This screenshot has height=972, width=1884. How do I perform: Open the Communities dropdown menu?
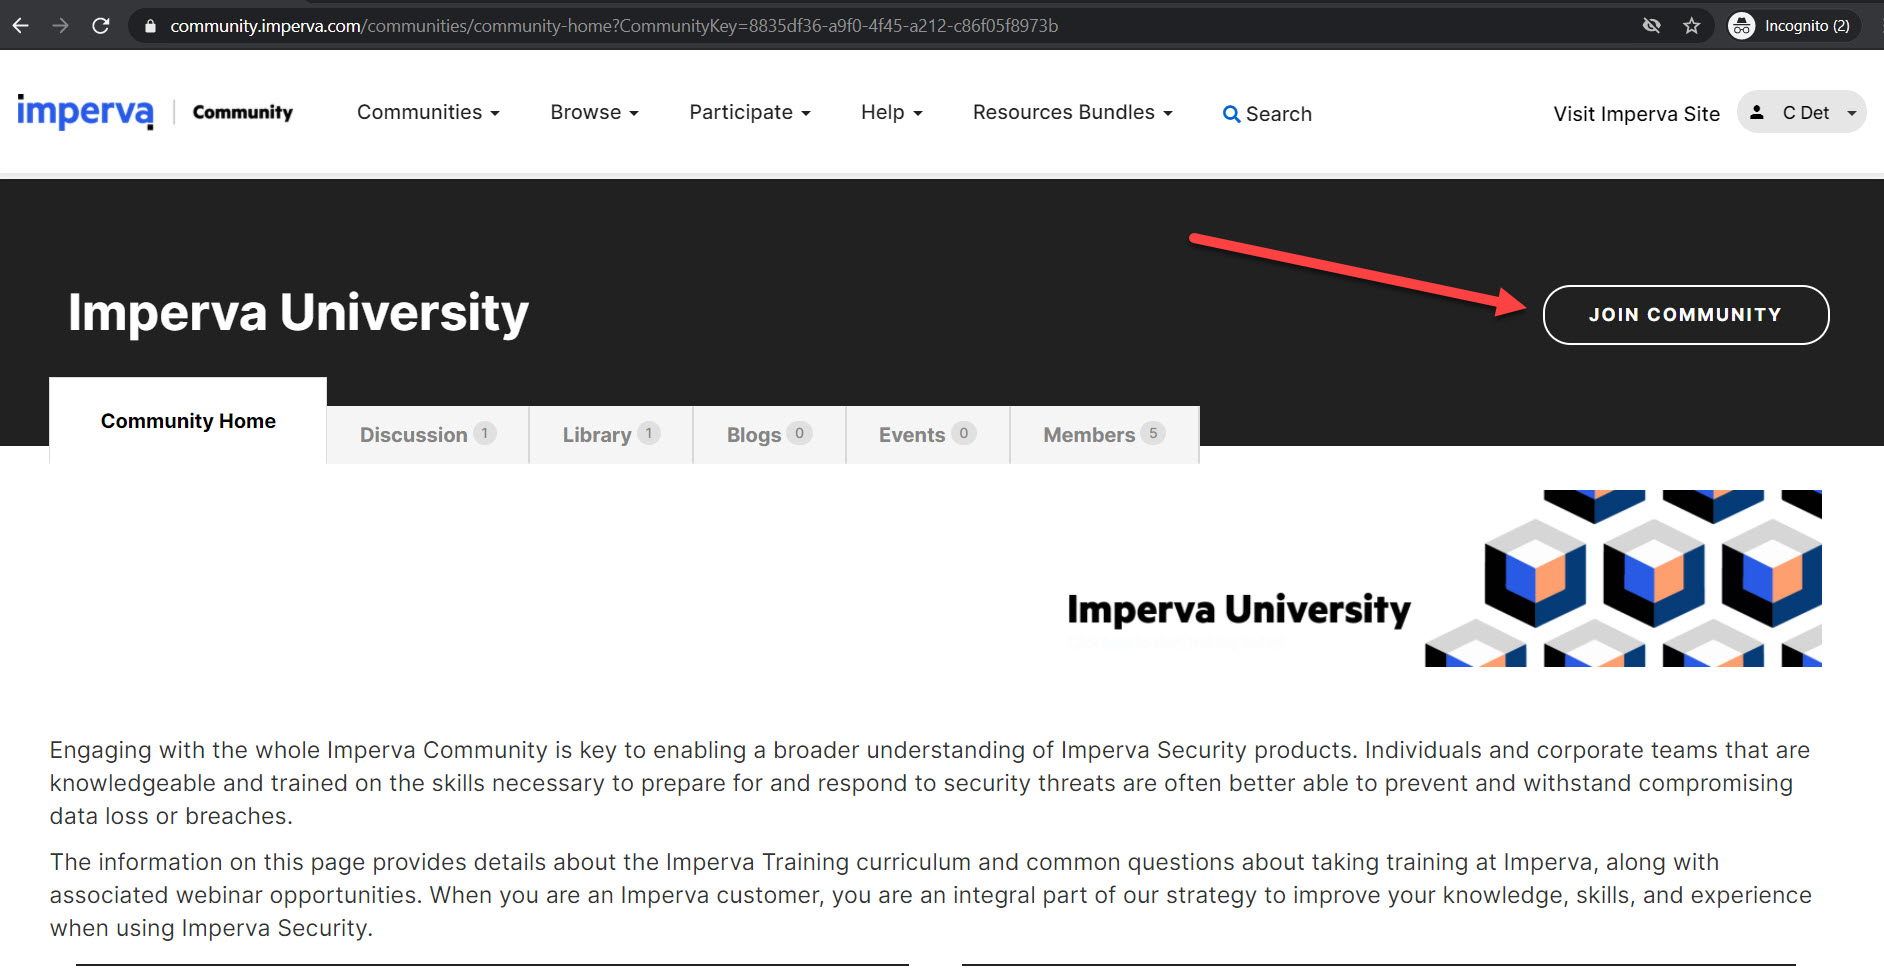(x=428, y=112)
